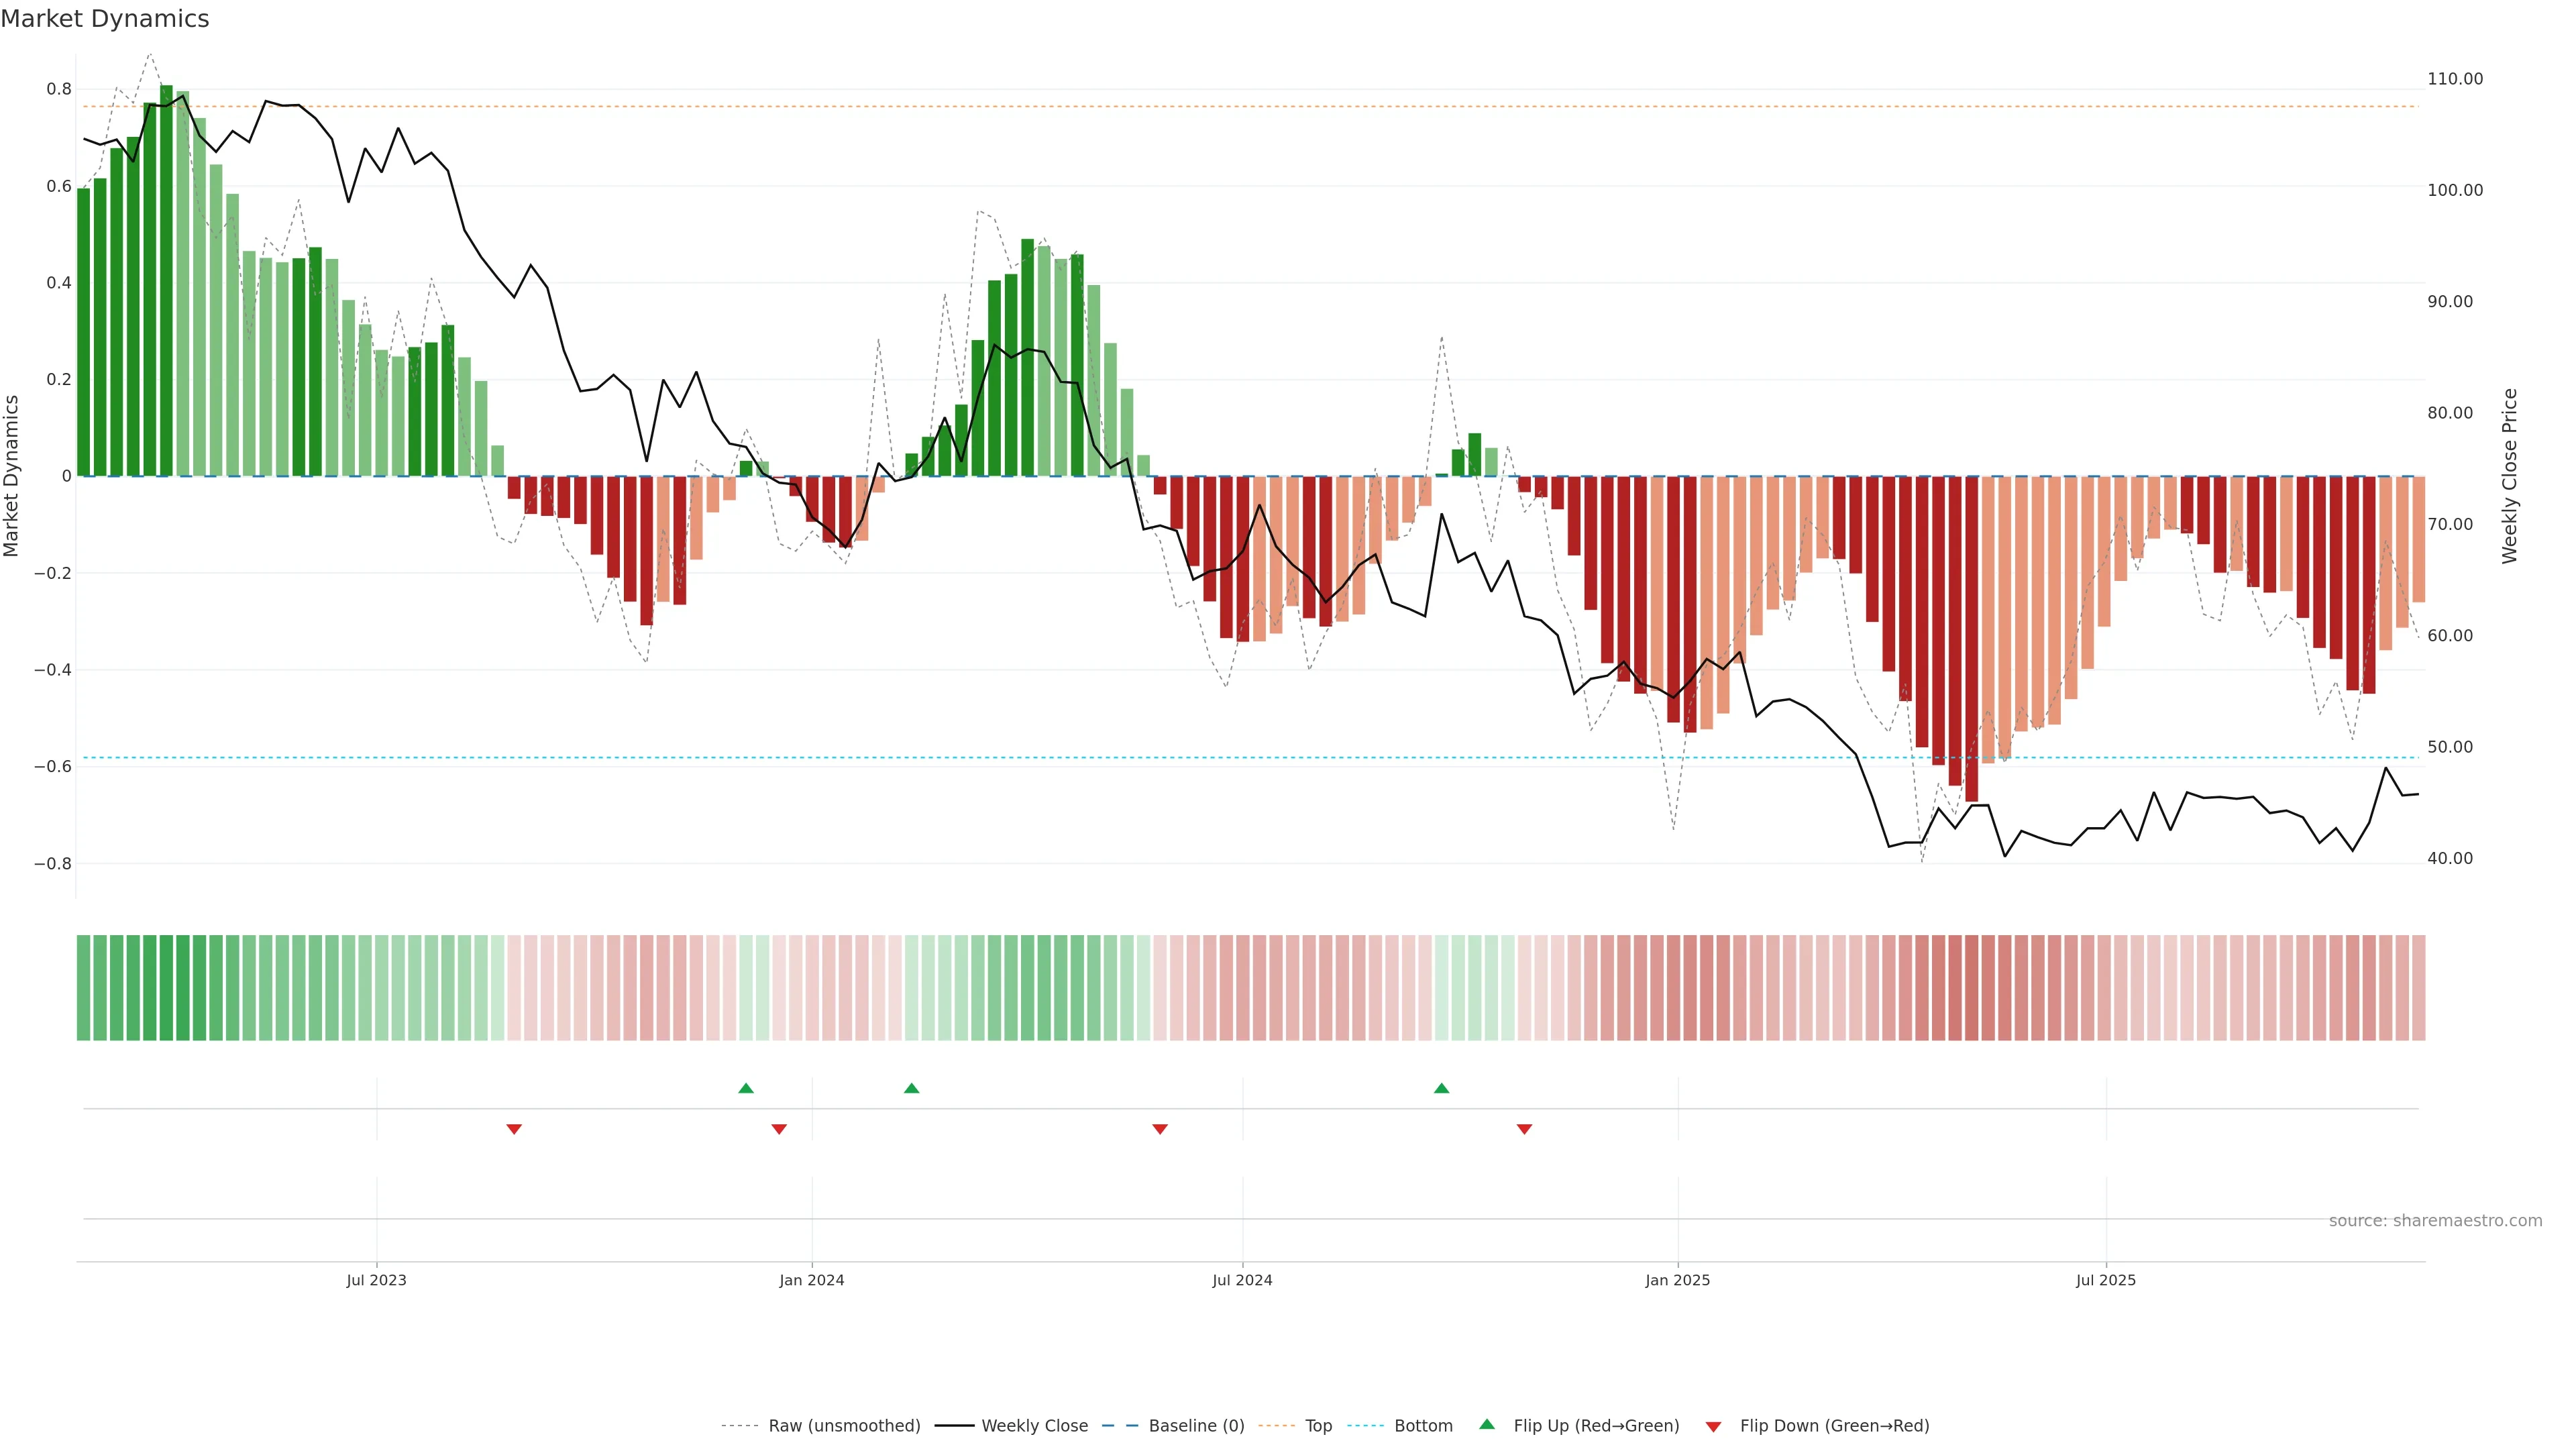Toggle the Weekly Close legend entry
This screenshot has height=1449, width=2576.
1034,1426
